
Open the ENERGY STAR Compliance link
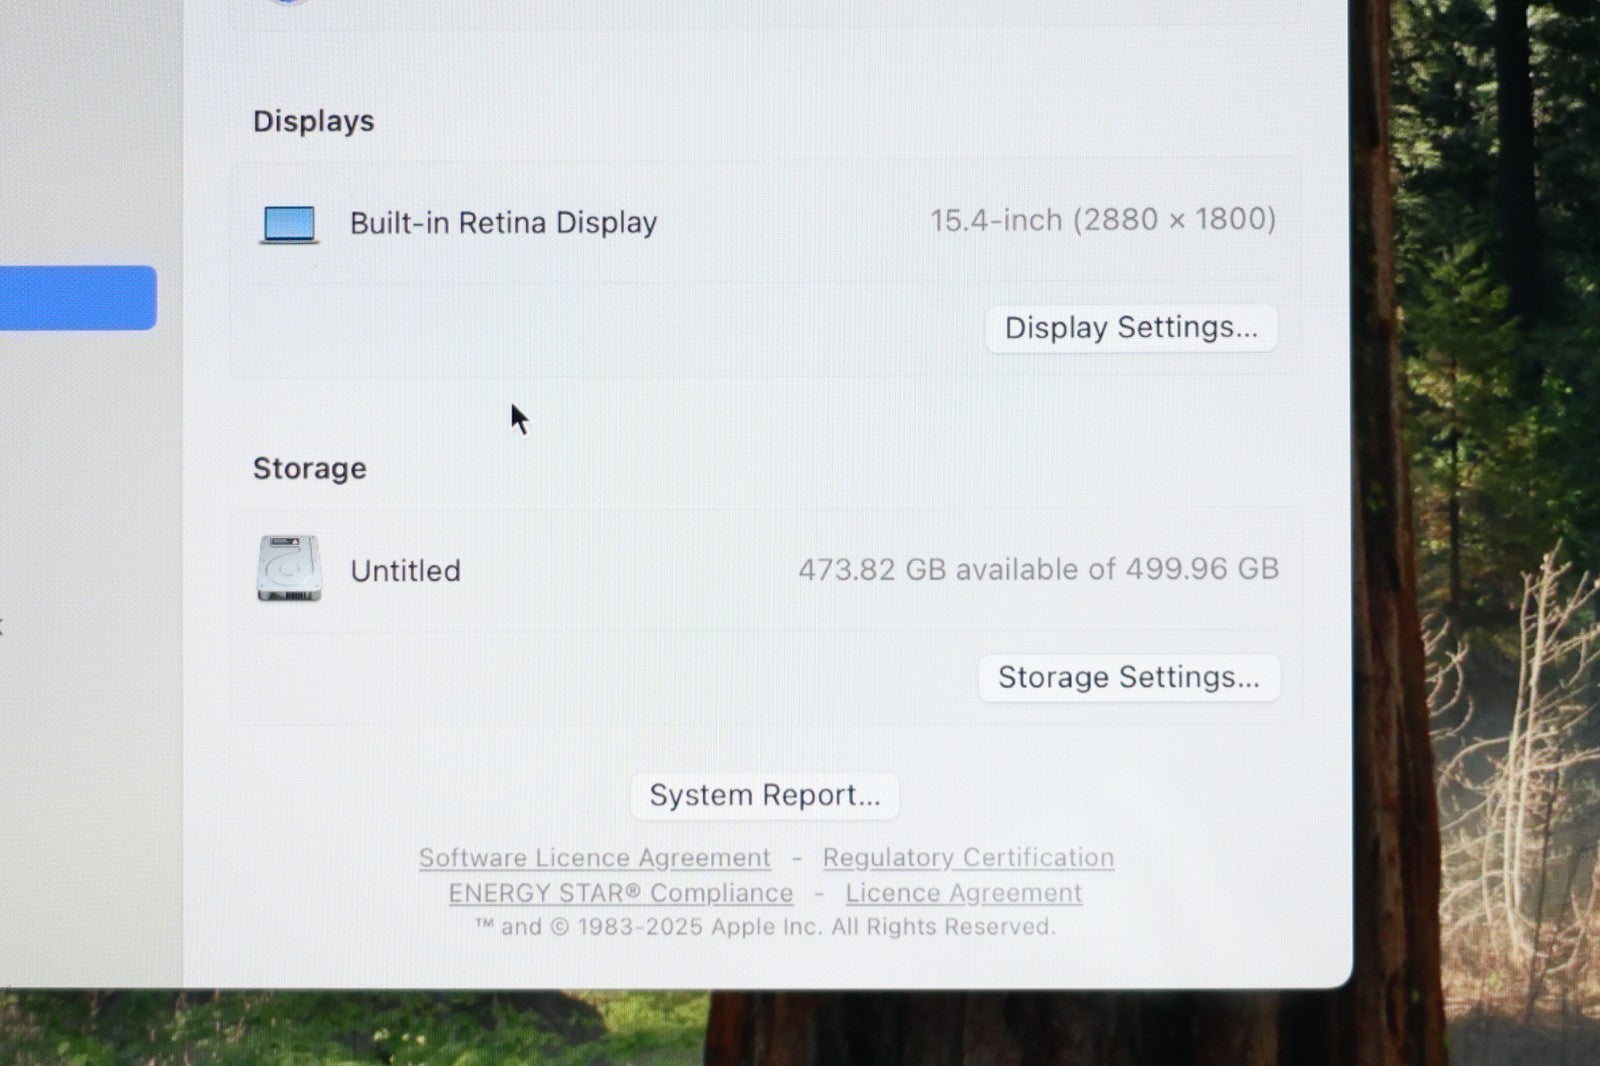(621, 893)
